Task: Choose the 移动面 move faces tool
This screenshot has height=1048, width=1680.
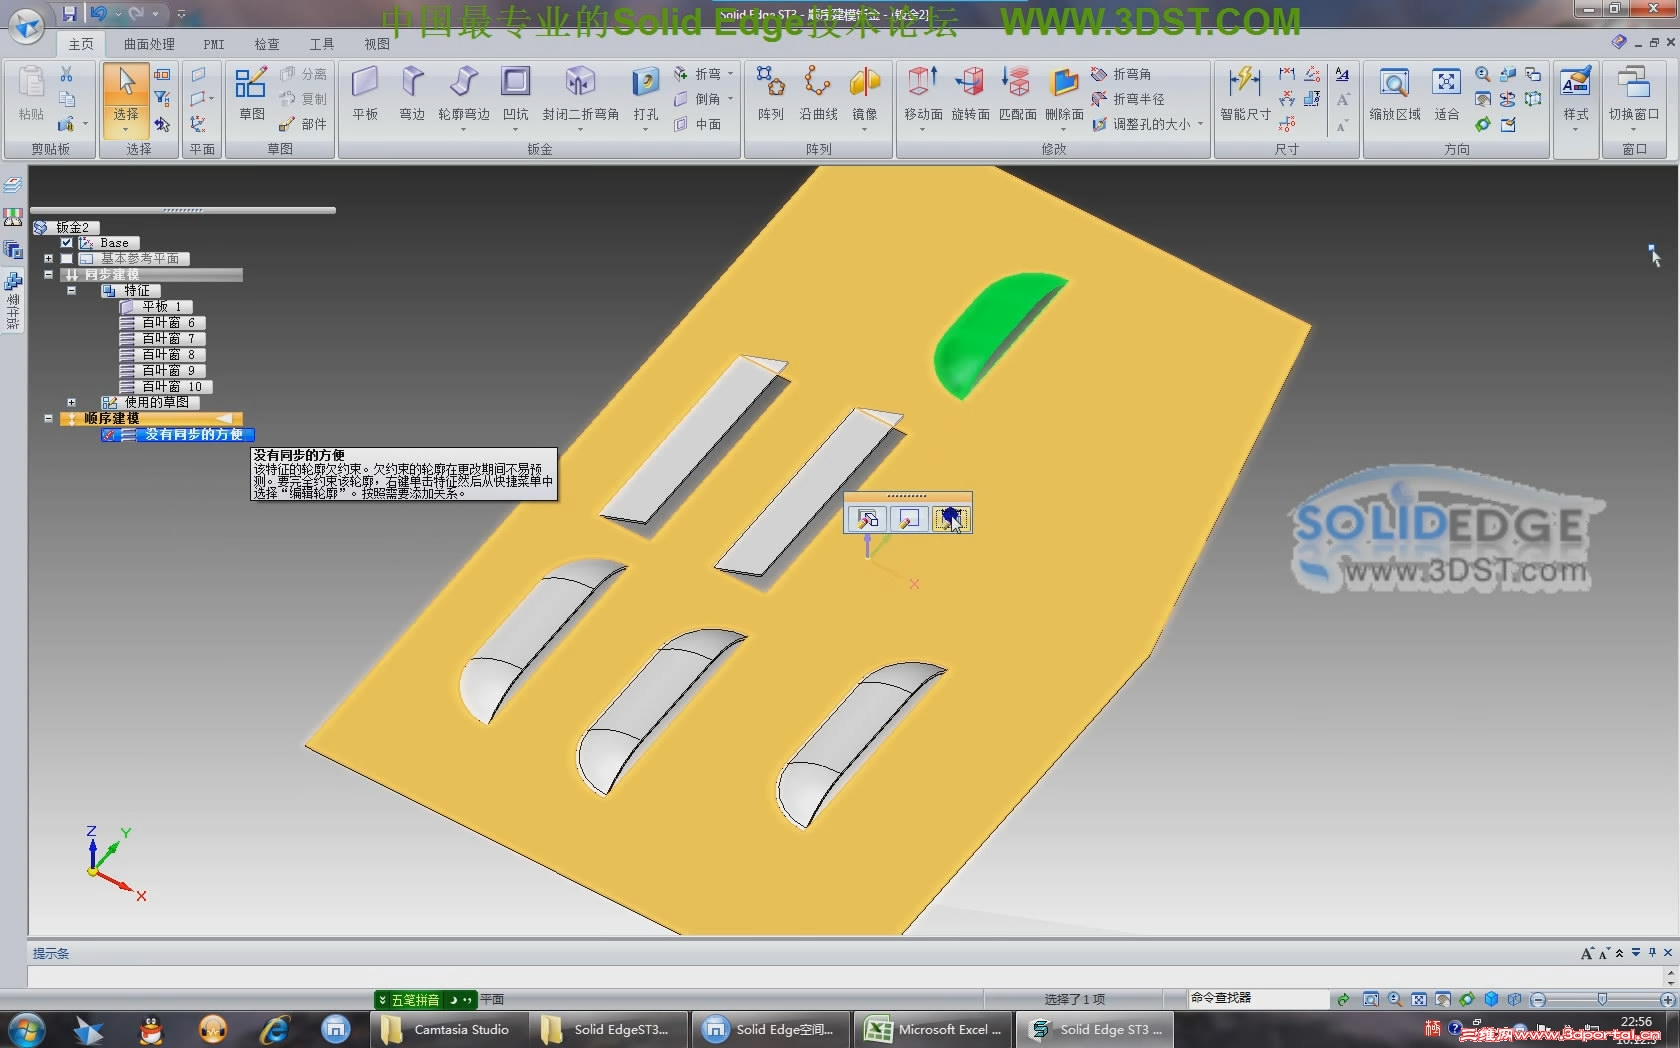Action: (923, 96)
